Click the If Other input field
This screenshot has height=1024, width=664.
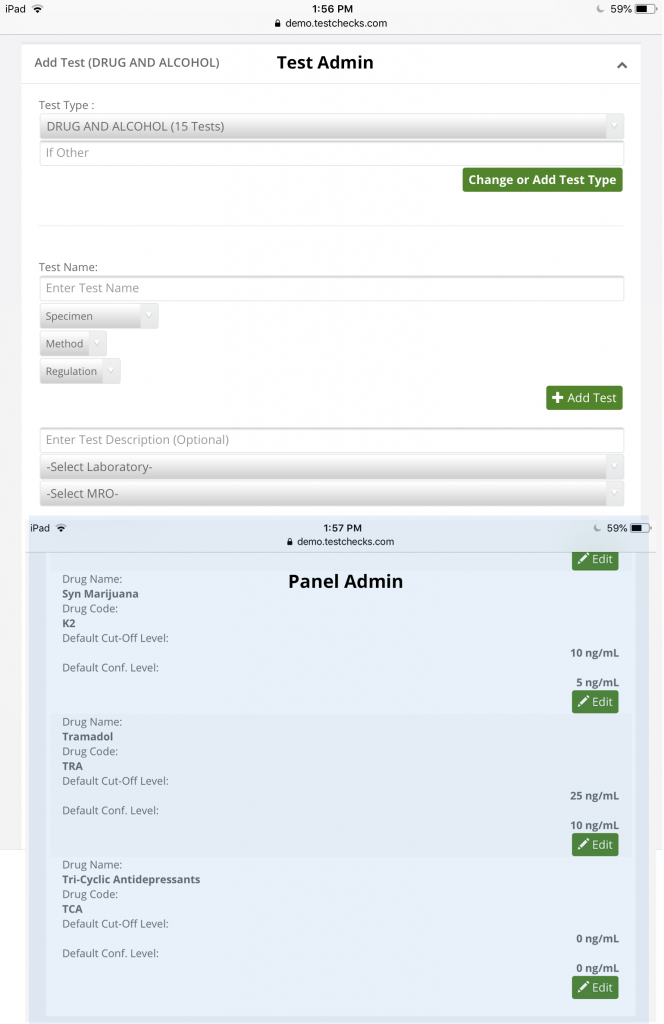(331, 153)
